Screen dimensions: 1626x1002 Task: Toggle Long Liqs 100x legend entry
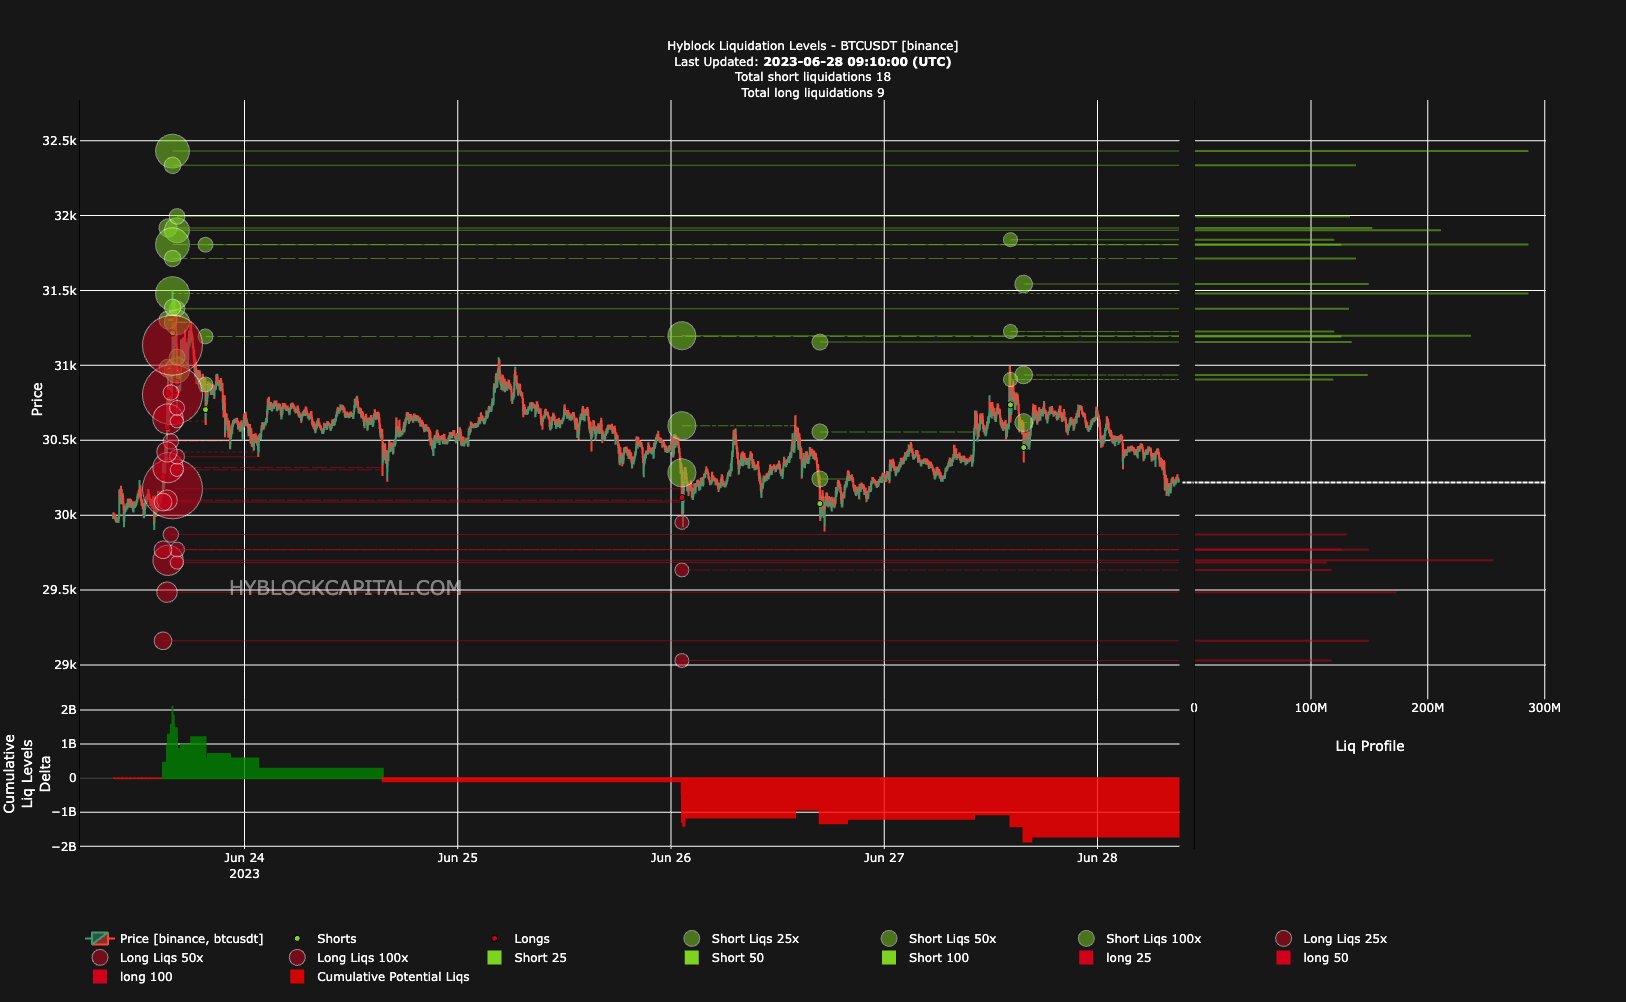click(348, 958)
